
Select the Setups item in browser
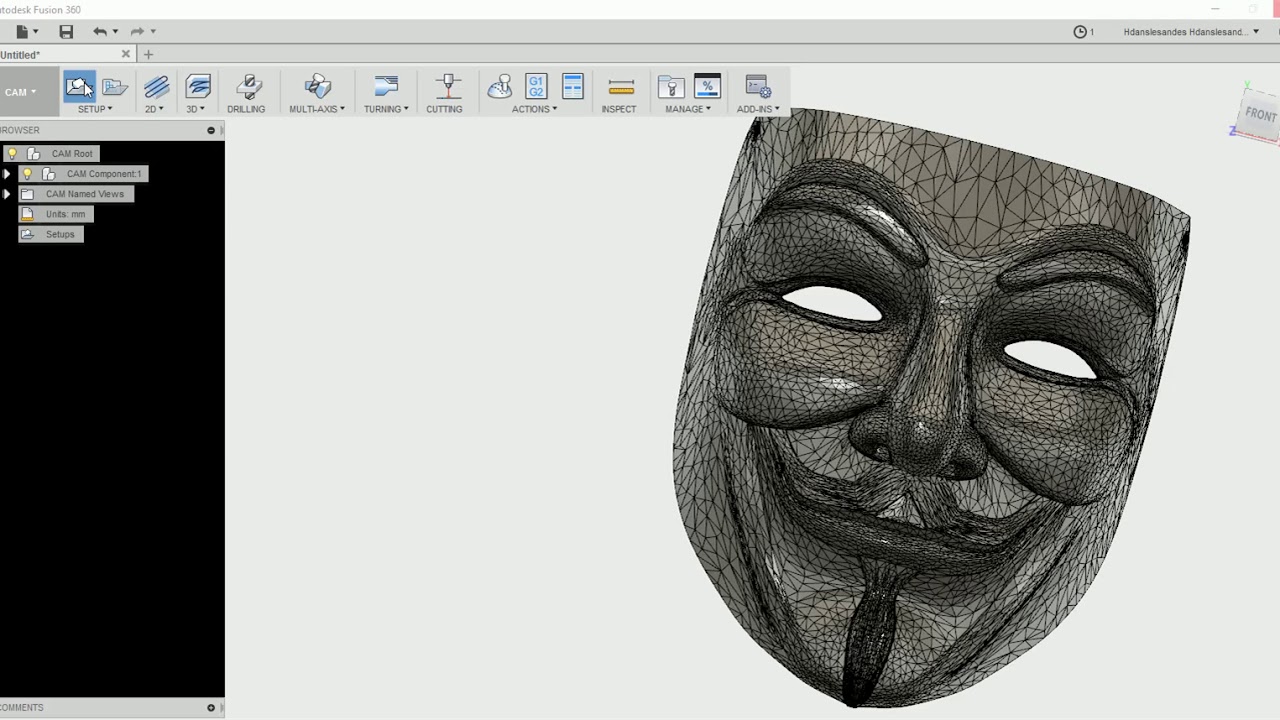pyautogui.click(x=60, y=234)
